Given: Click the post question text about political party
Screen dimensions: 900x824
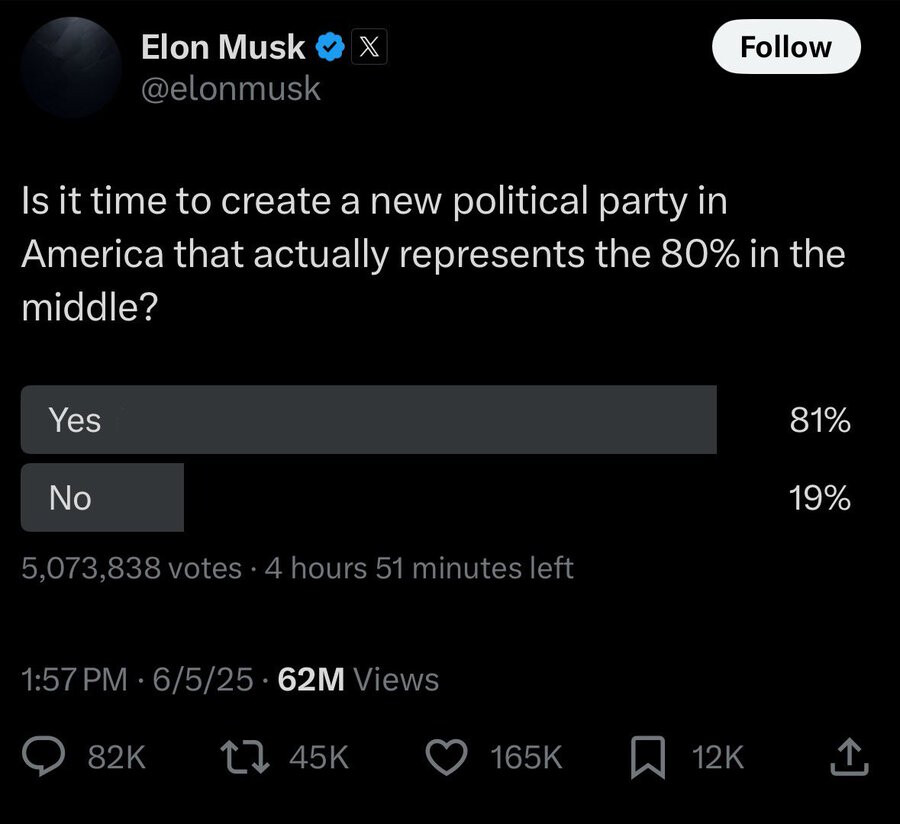Looking at the screenshot, I should point(433,254).
